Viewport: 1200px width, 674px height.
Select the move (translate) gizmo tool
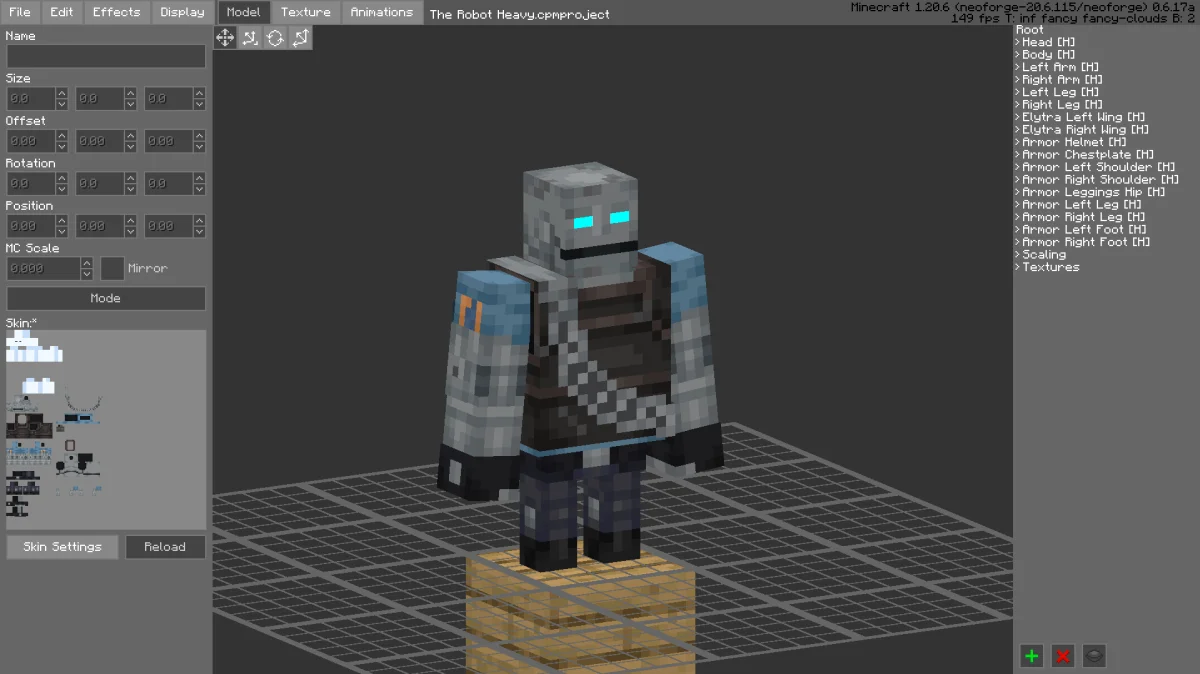225,37
